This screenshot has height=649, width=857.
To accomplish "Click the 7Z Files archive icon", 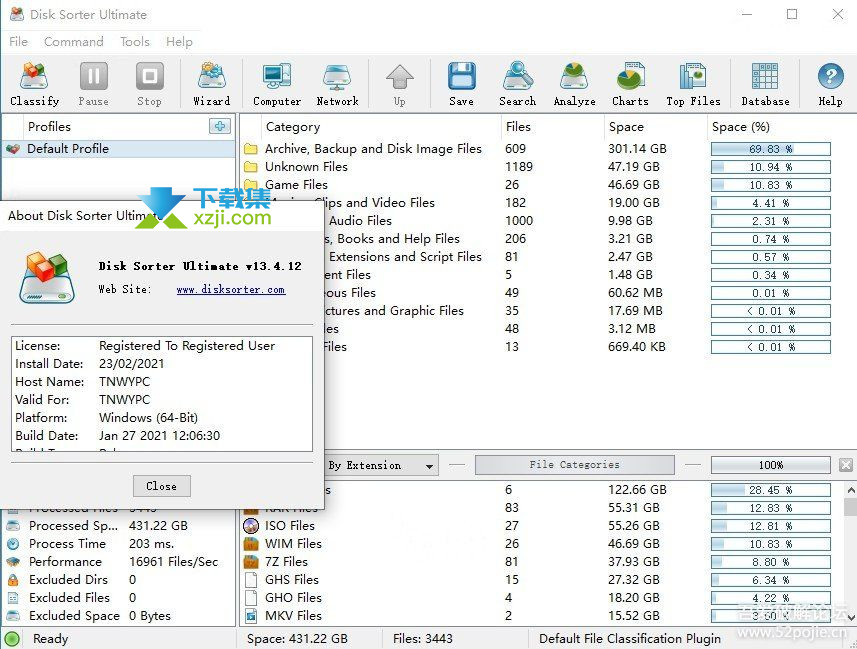I will click(x=251, y=562).
